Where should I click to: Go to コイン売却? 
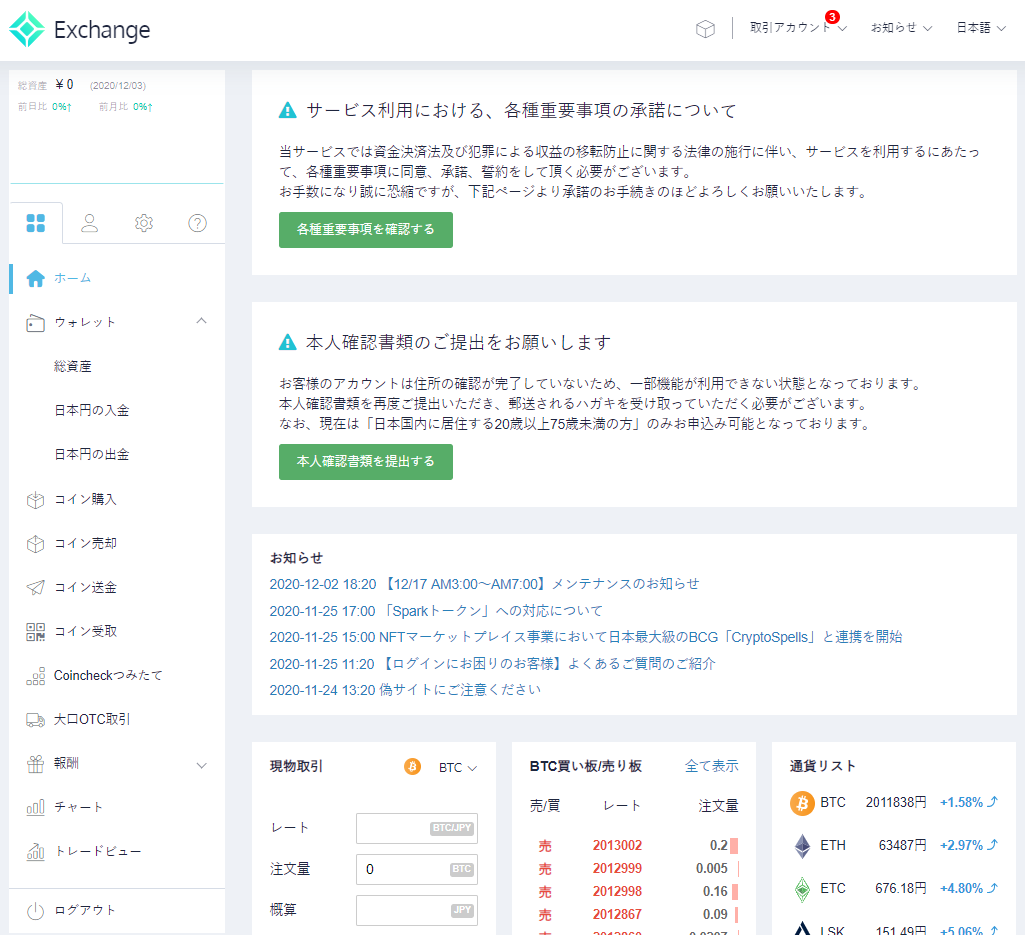[85, 543]
